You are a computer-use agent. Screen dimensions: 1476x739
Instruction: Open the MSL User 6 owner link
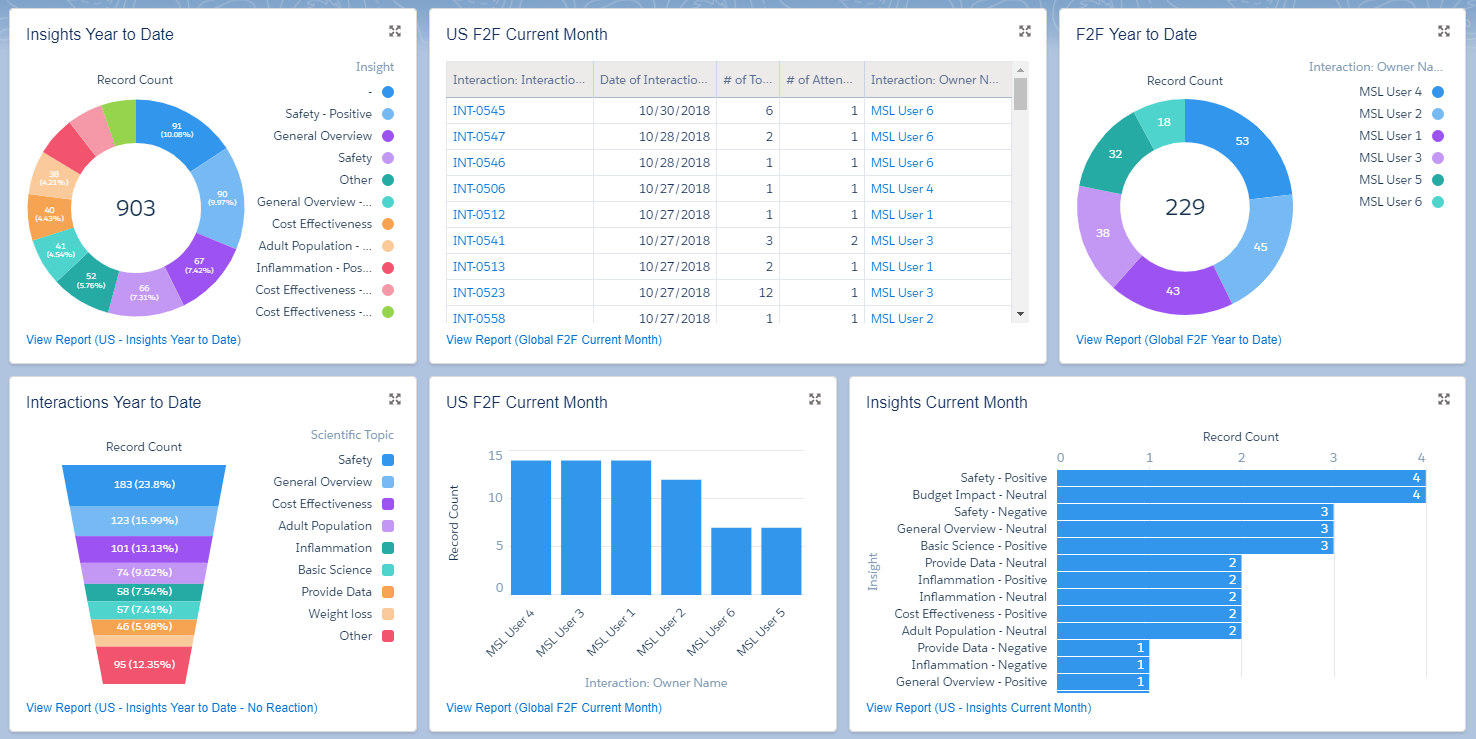[901, 110]
